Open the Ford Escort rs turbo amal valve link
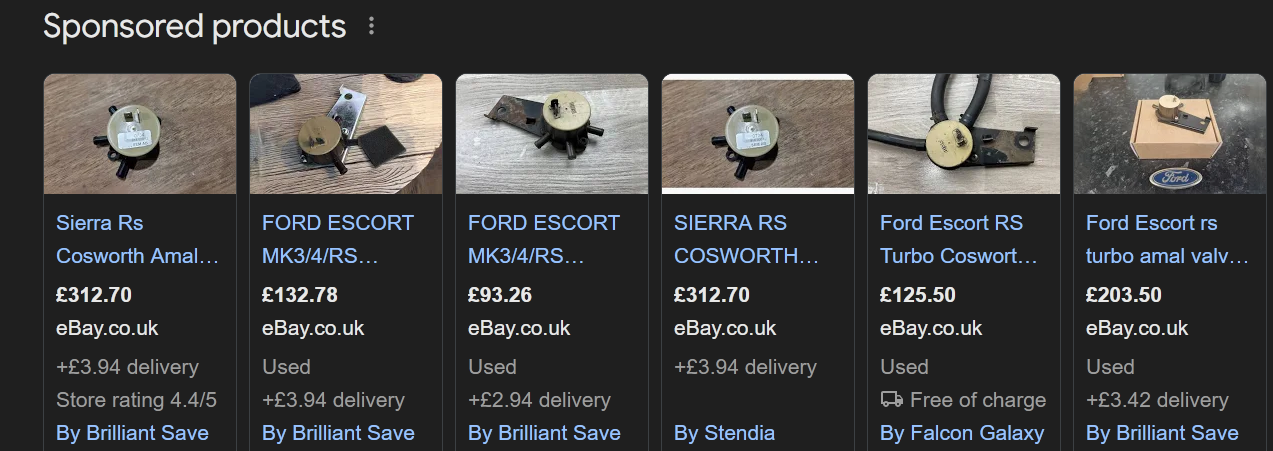Image resolution: width=1273 pixels, height=451 pixels. coord(1167,239)
